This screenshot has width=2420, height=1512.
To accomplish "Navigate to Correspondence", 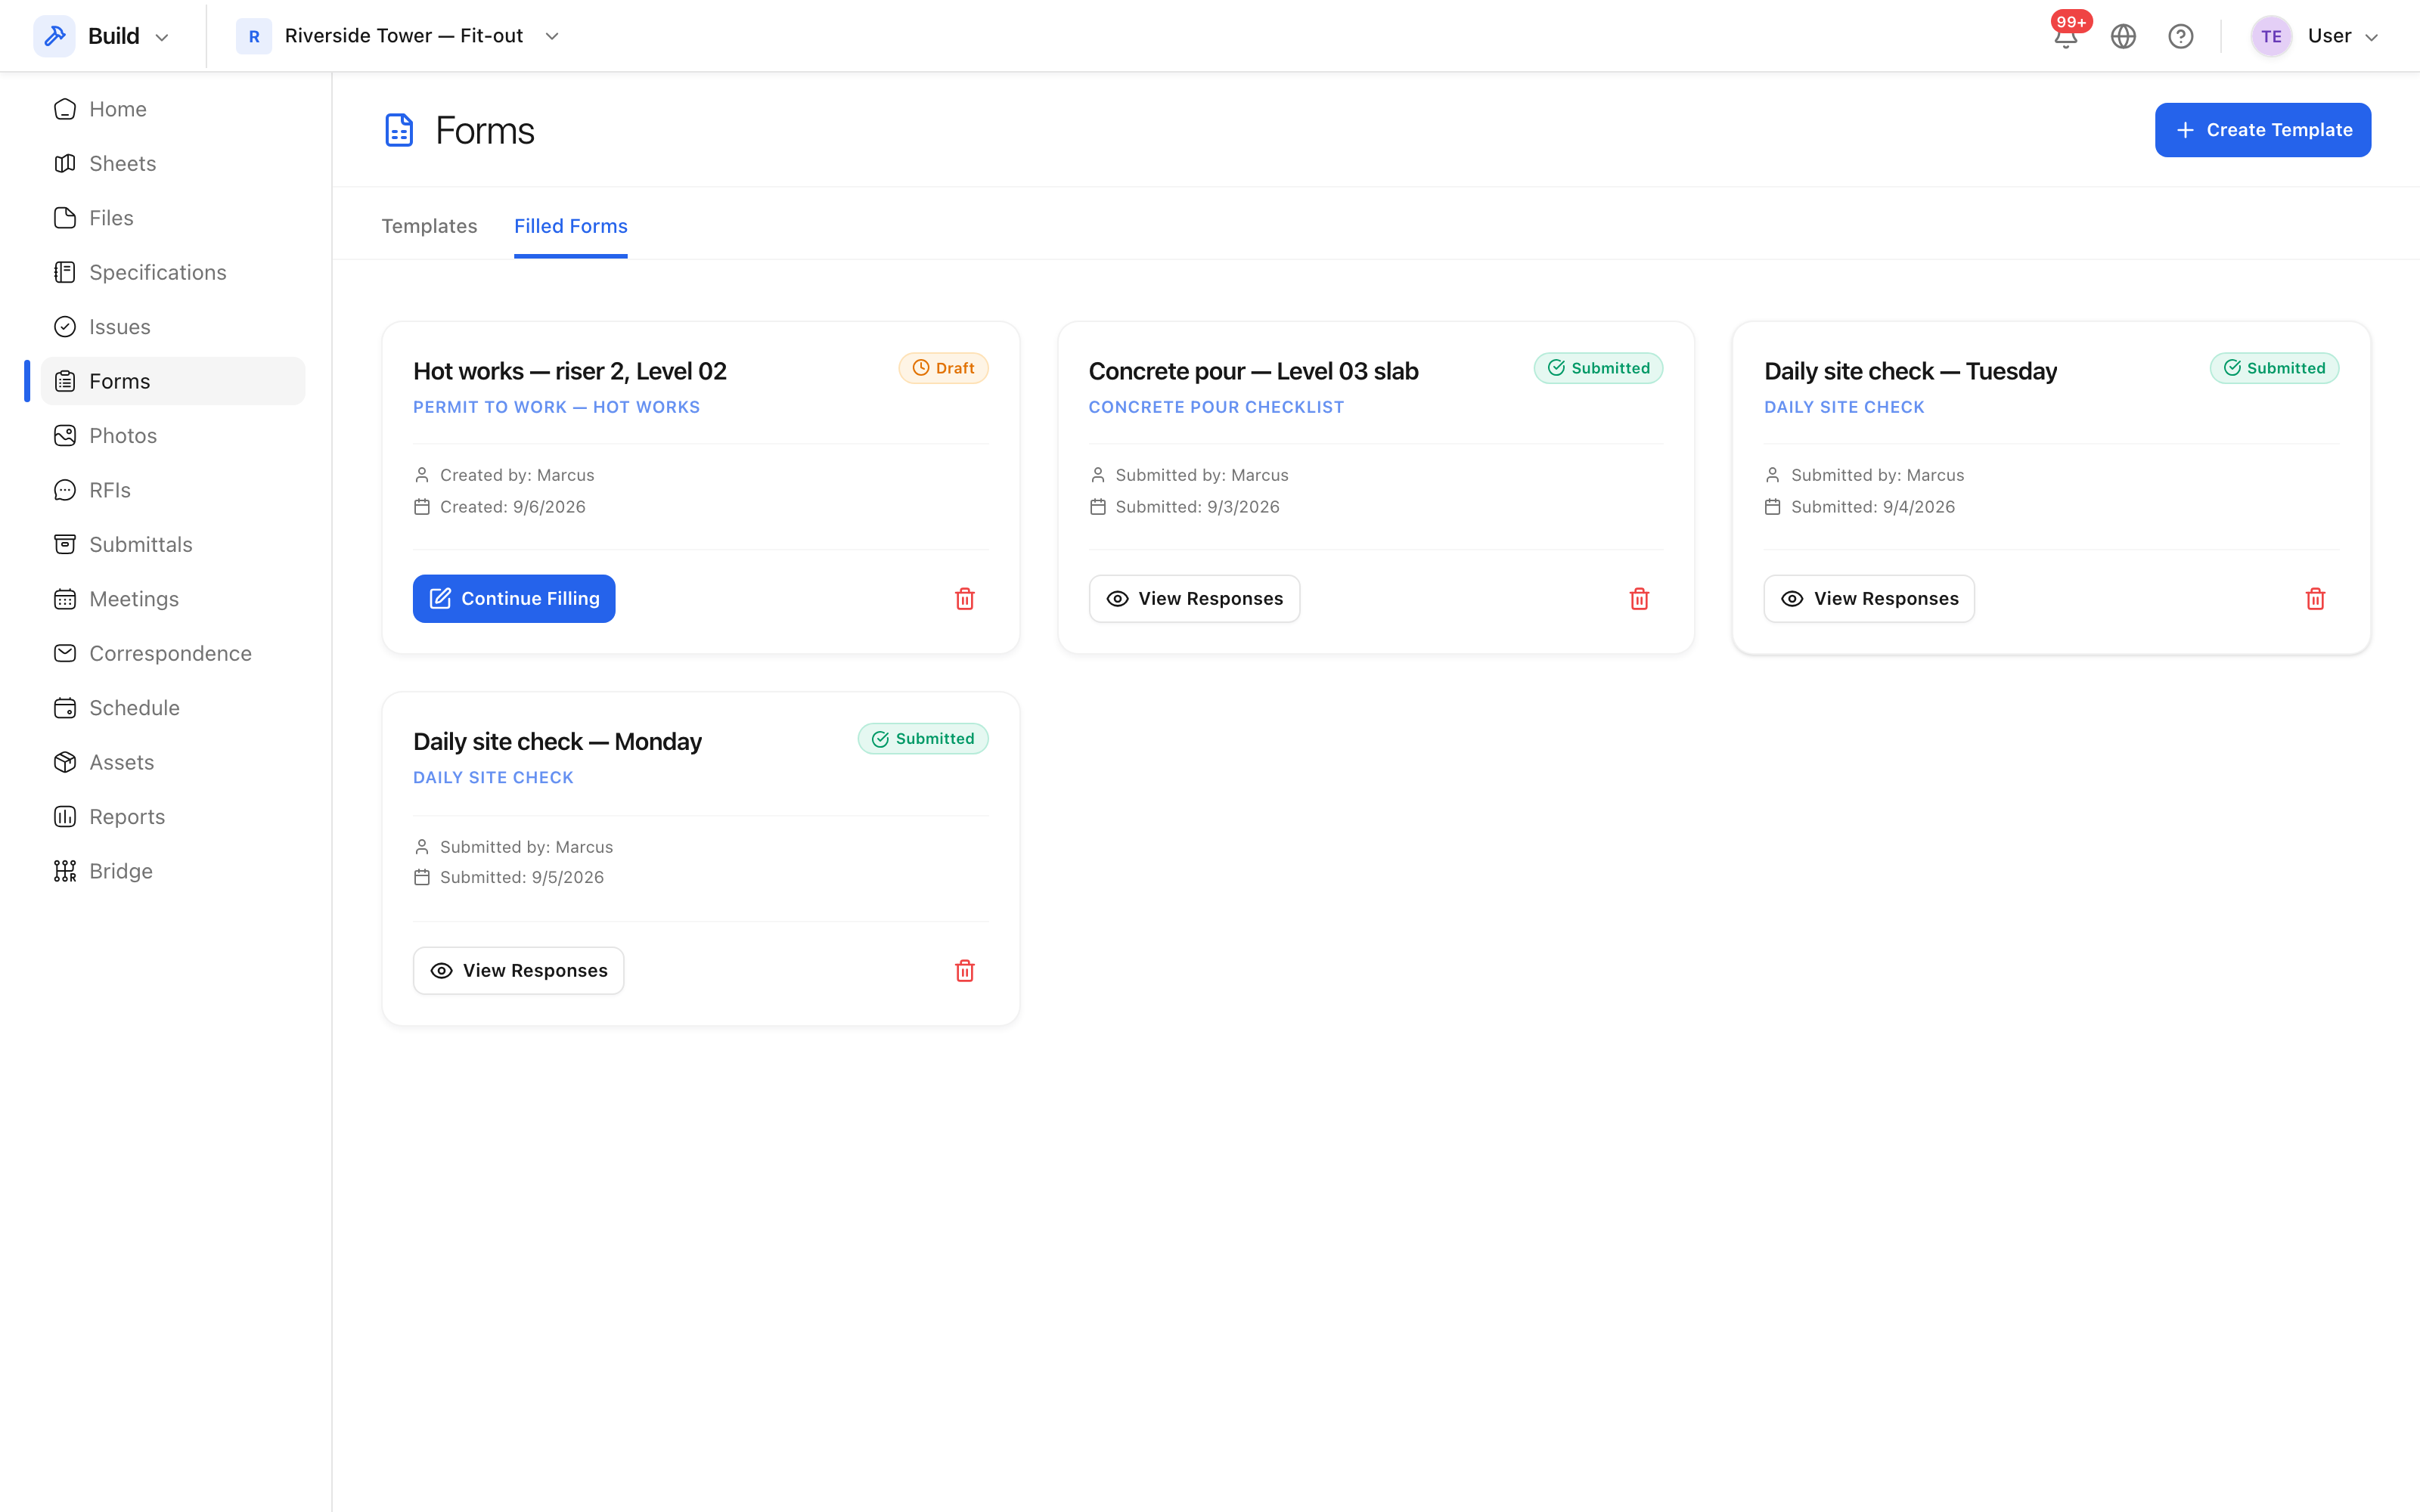I will [173, 653].
